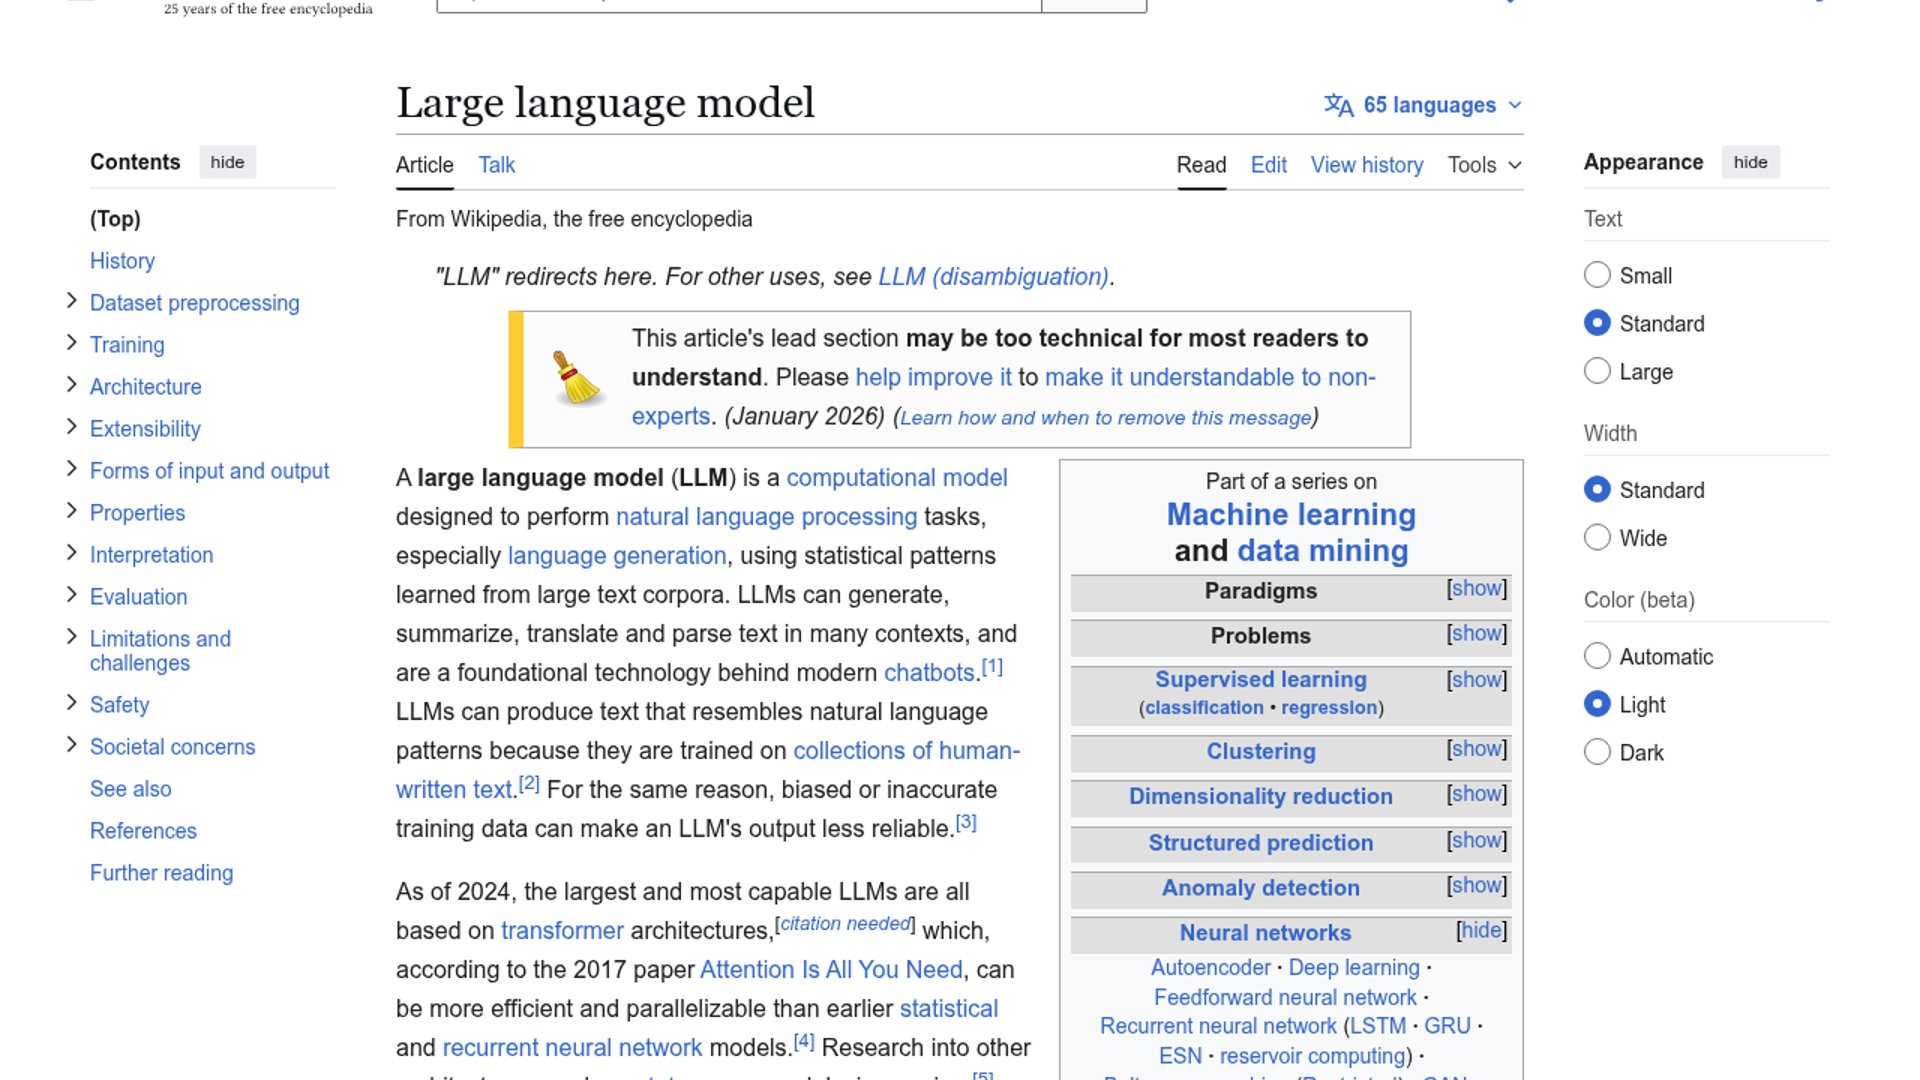Screen dimensions: 1920x1080
Task: Expand the Properties chevron arrow
Action: (71, 511)
